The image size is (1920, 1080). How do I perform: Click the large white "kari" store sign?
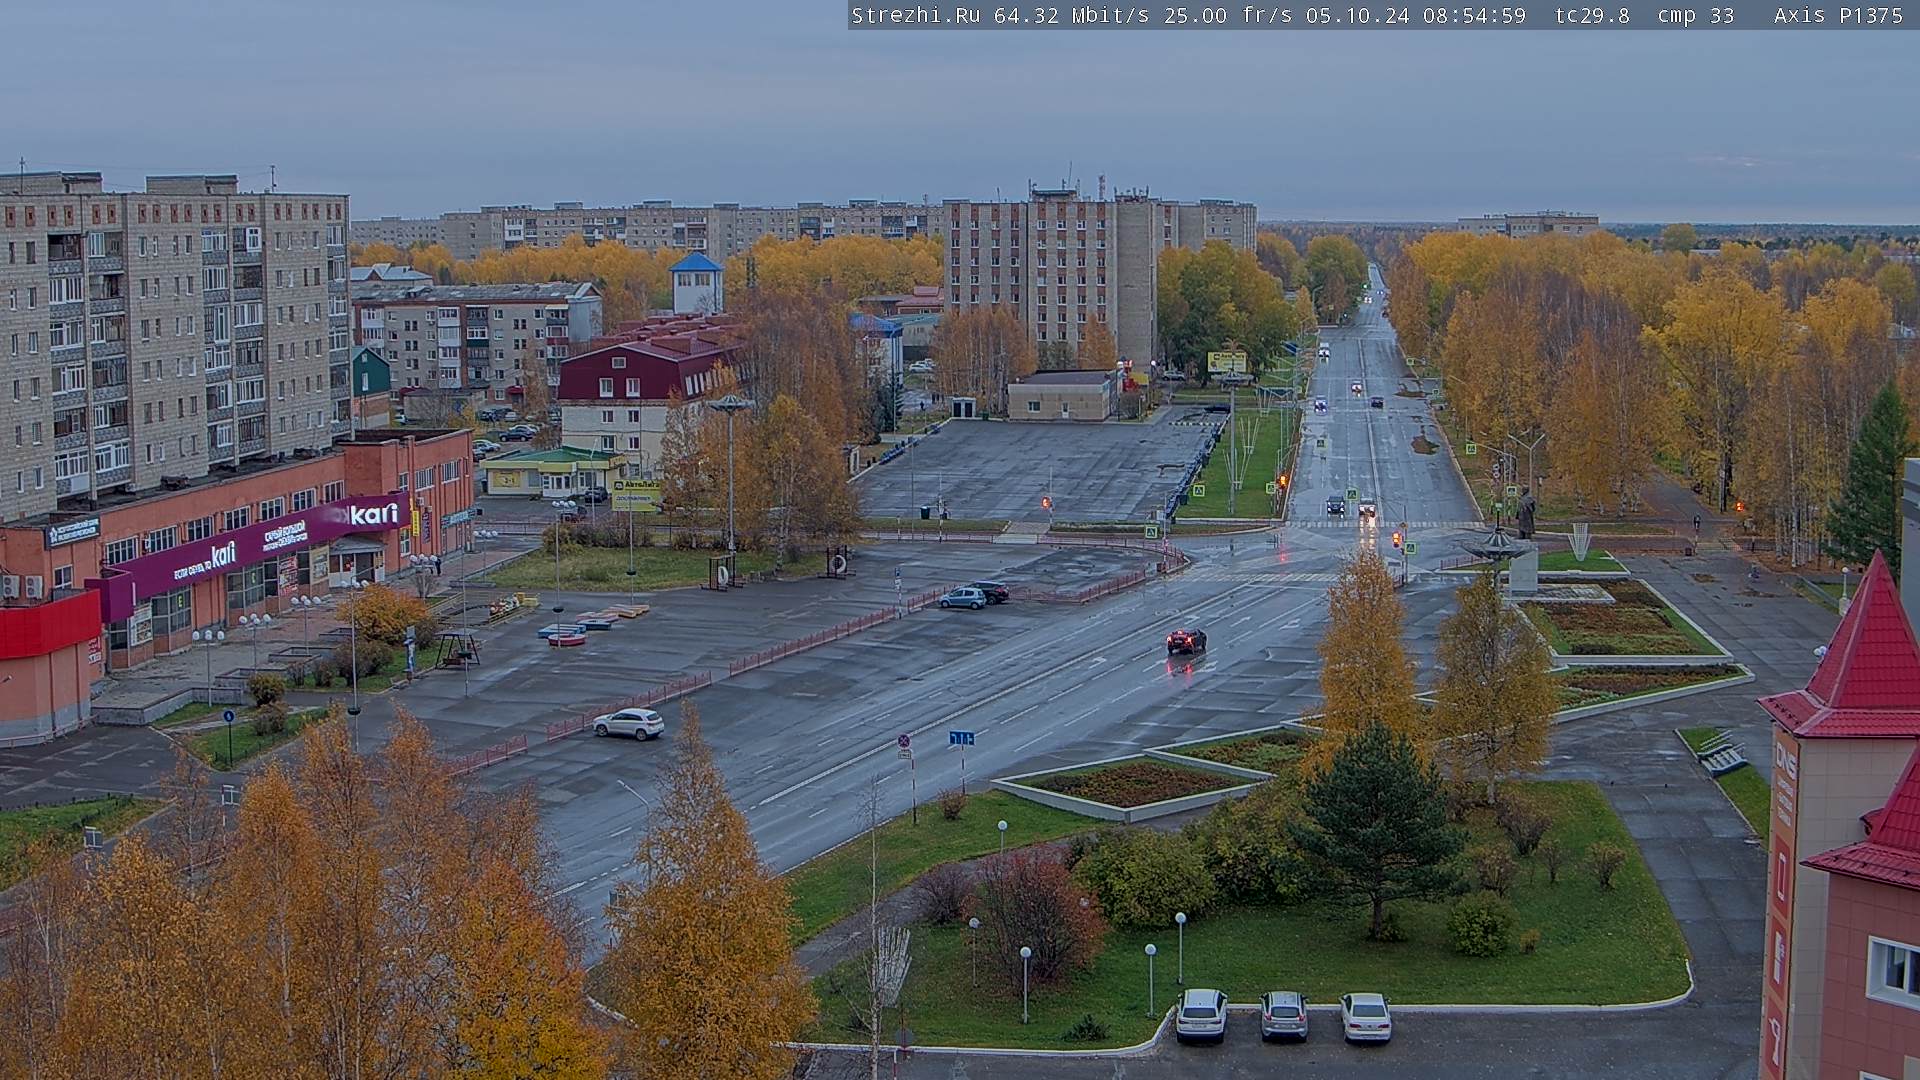point(374,514)
